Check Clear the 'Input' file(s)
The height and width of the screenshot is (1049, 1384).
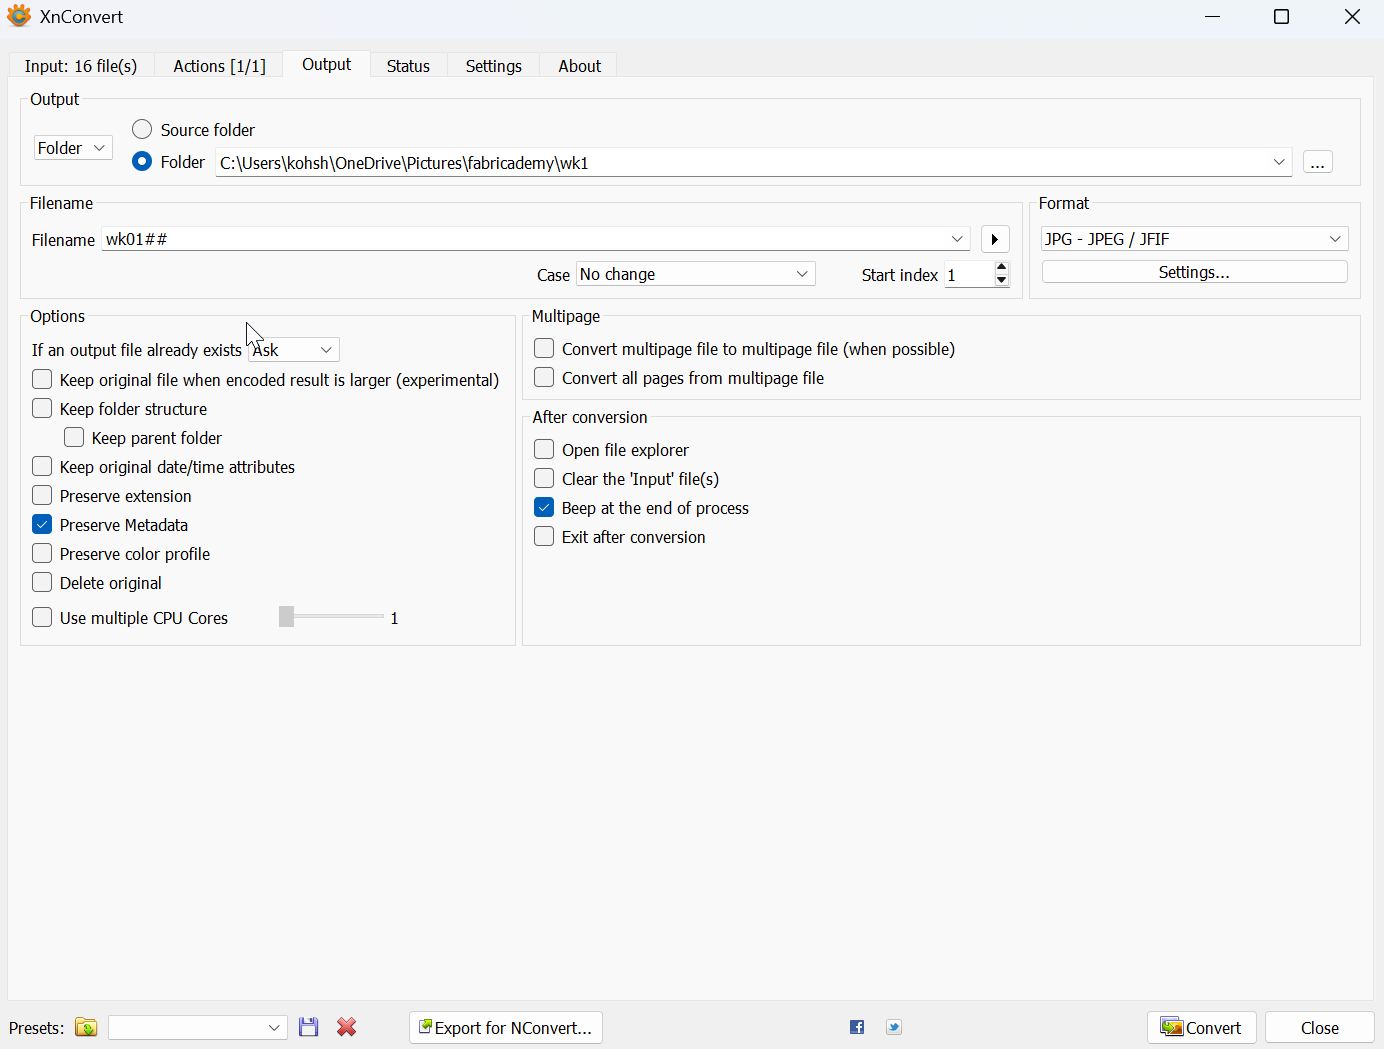coord(544,478)
